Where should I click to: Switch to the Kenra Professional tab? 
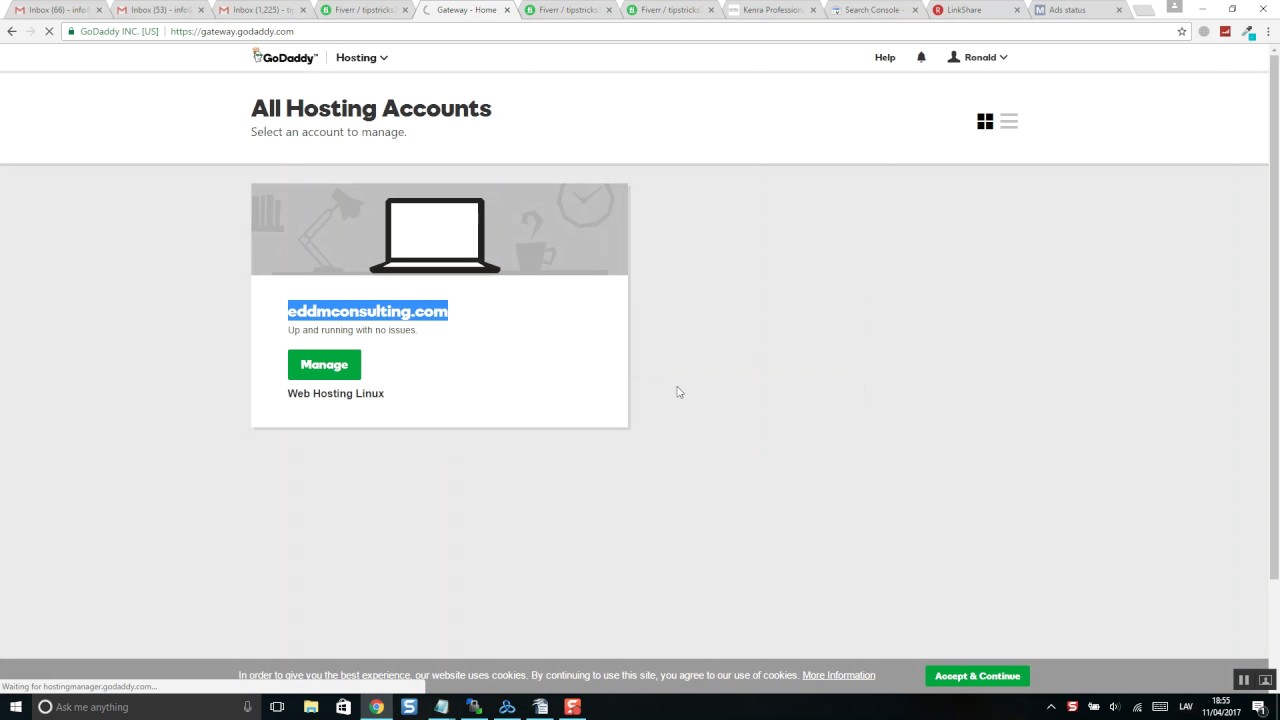[771, 10]
